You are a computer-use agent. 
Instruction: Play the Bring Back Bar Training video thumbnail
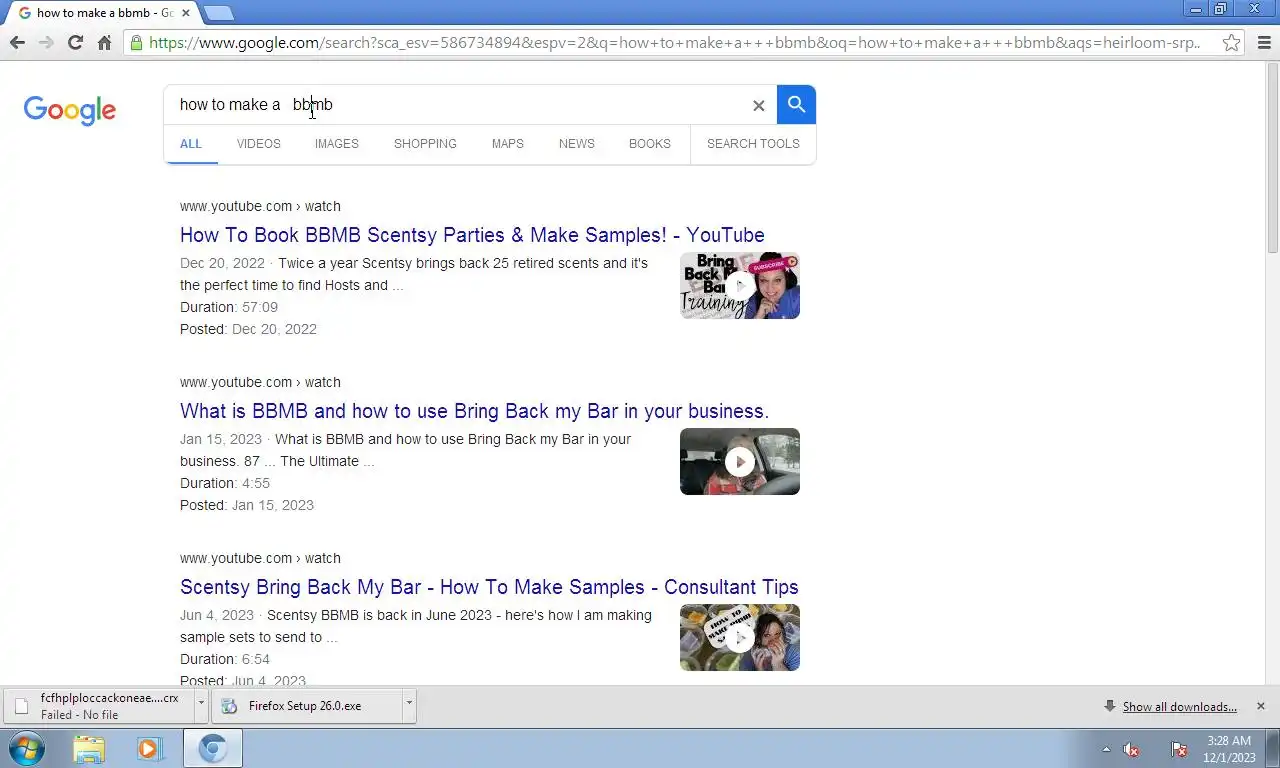740,286
